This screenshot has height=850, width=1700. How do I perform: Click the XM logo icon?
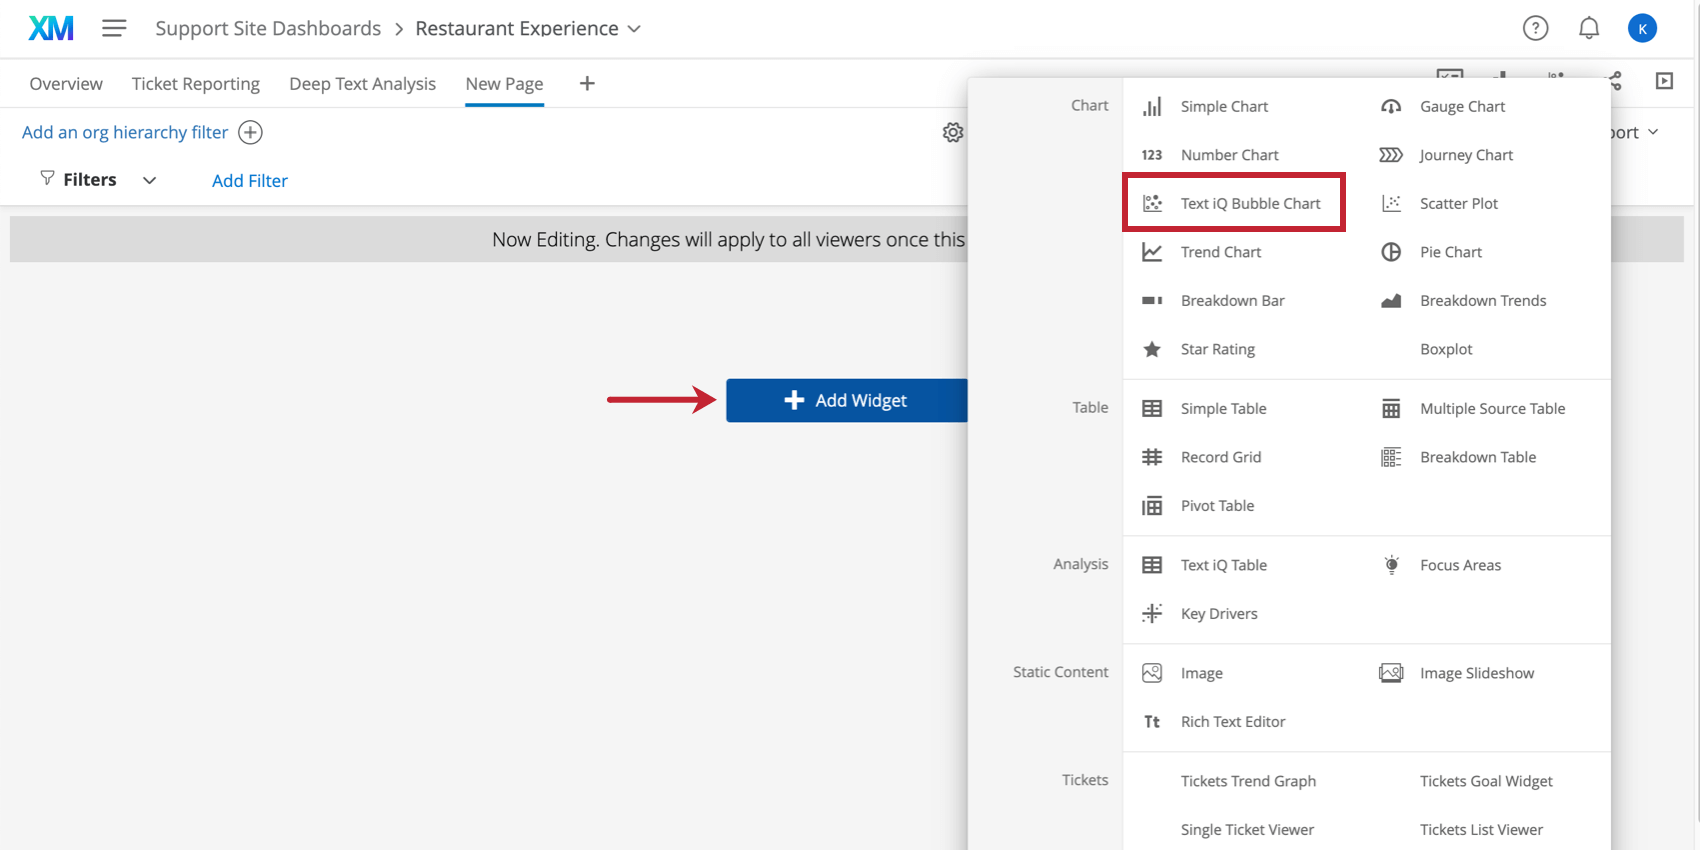click(x=51, y=28)
